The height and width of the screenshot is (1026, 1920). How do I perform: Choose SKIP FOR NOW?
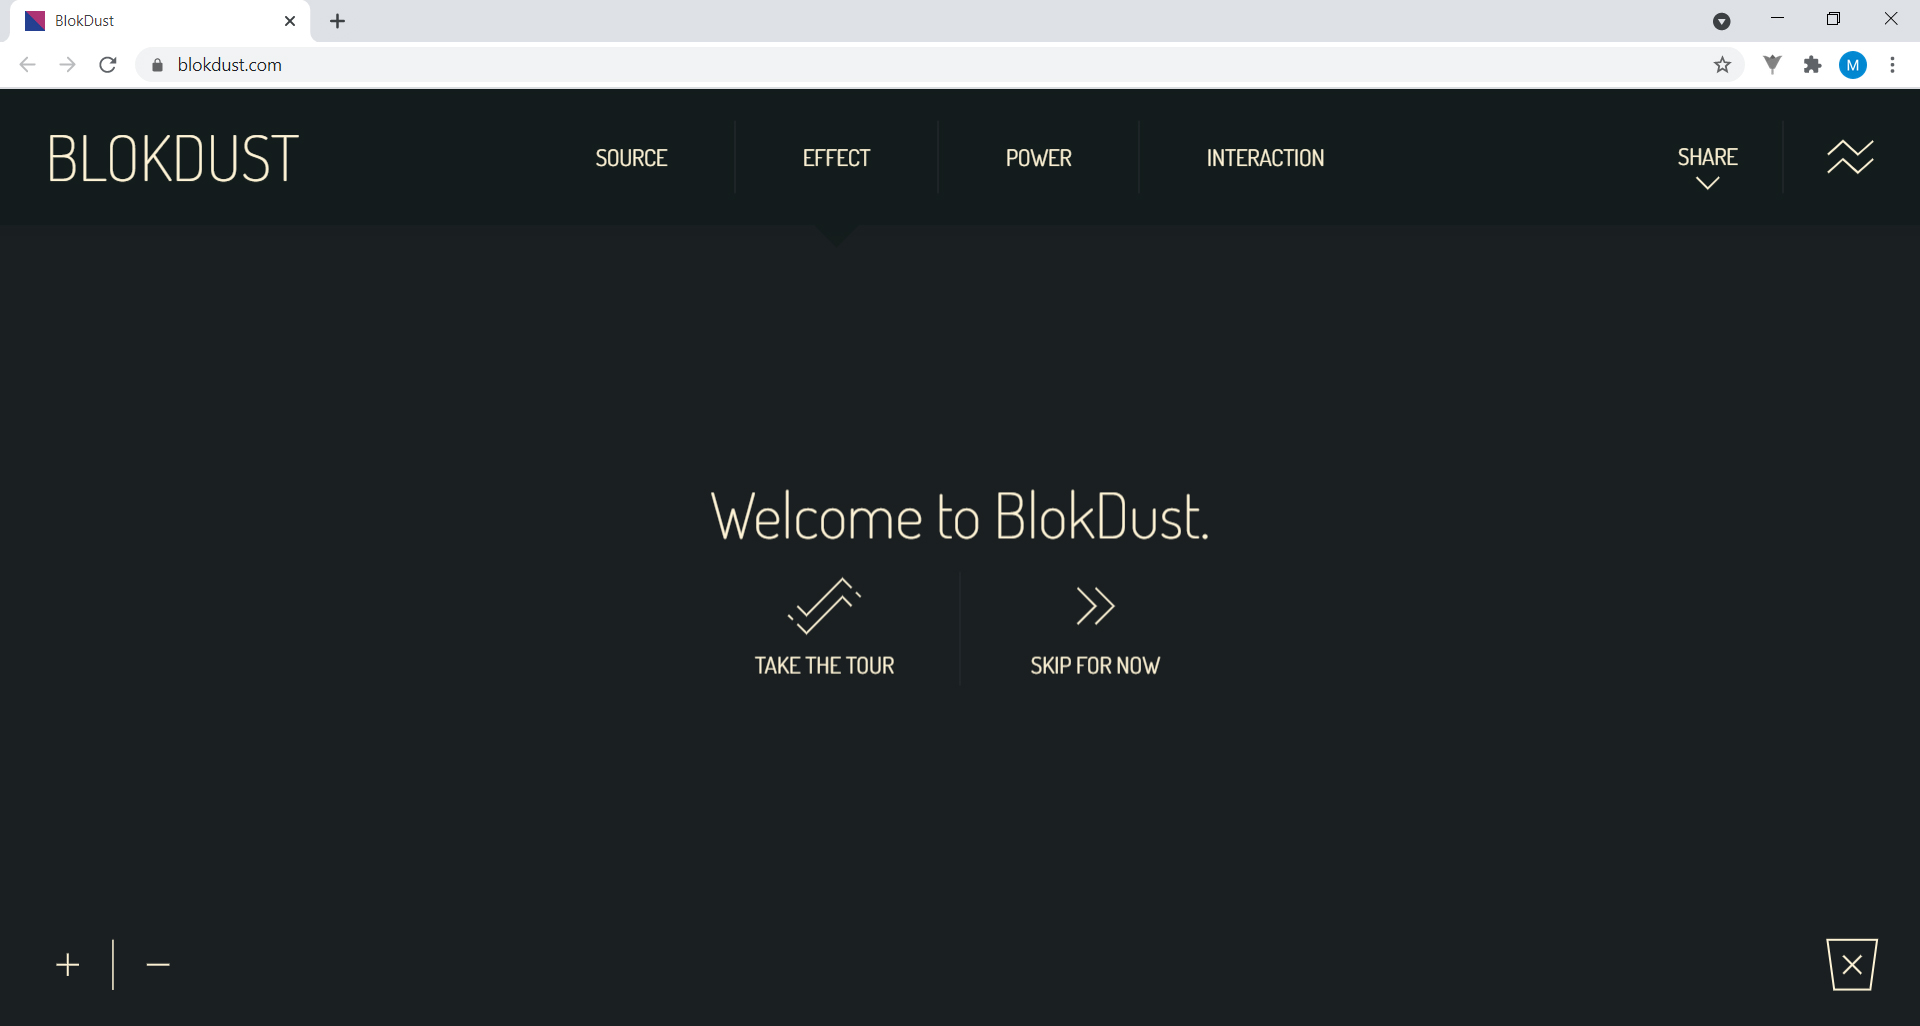coord(1095,666)
